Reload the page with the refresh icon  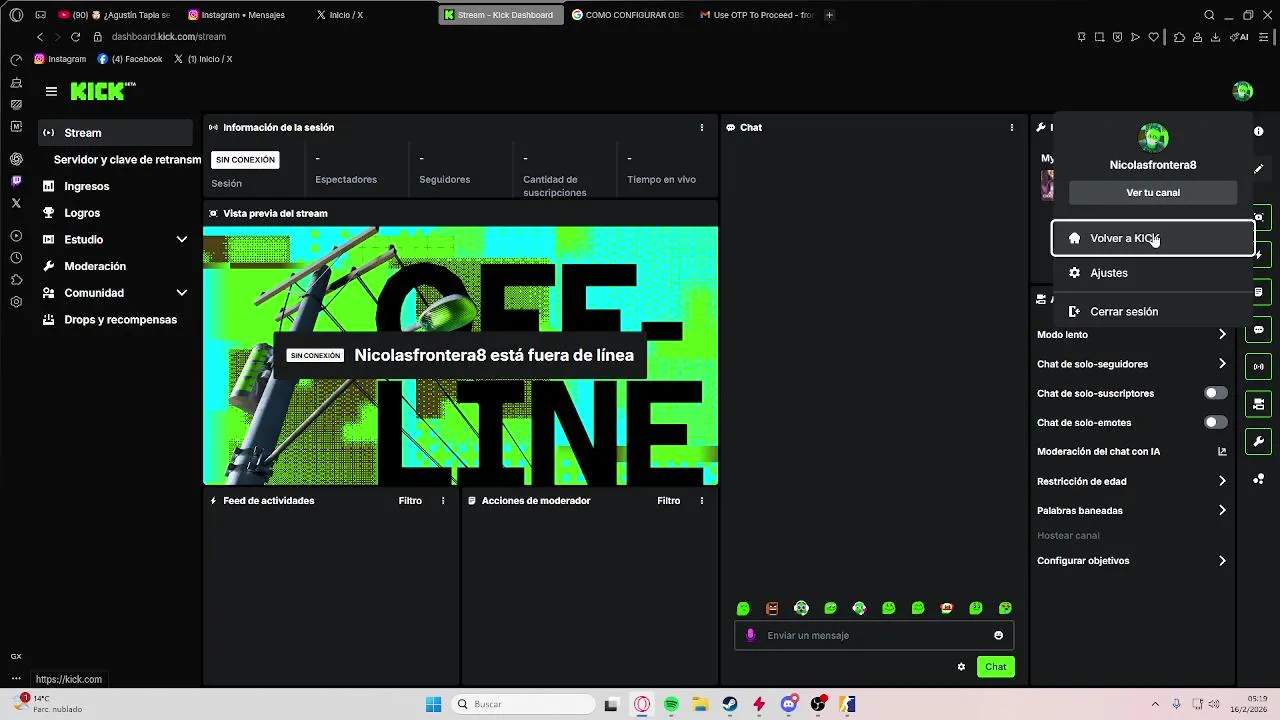(x=75, y=37)
